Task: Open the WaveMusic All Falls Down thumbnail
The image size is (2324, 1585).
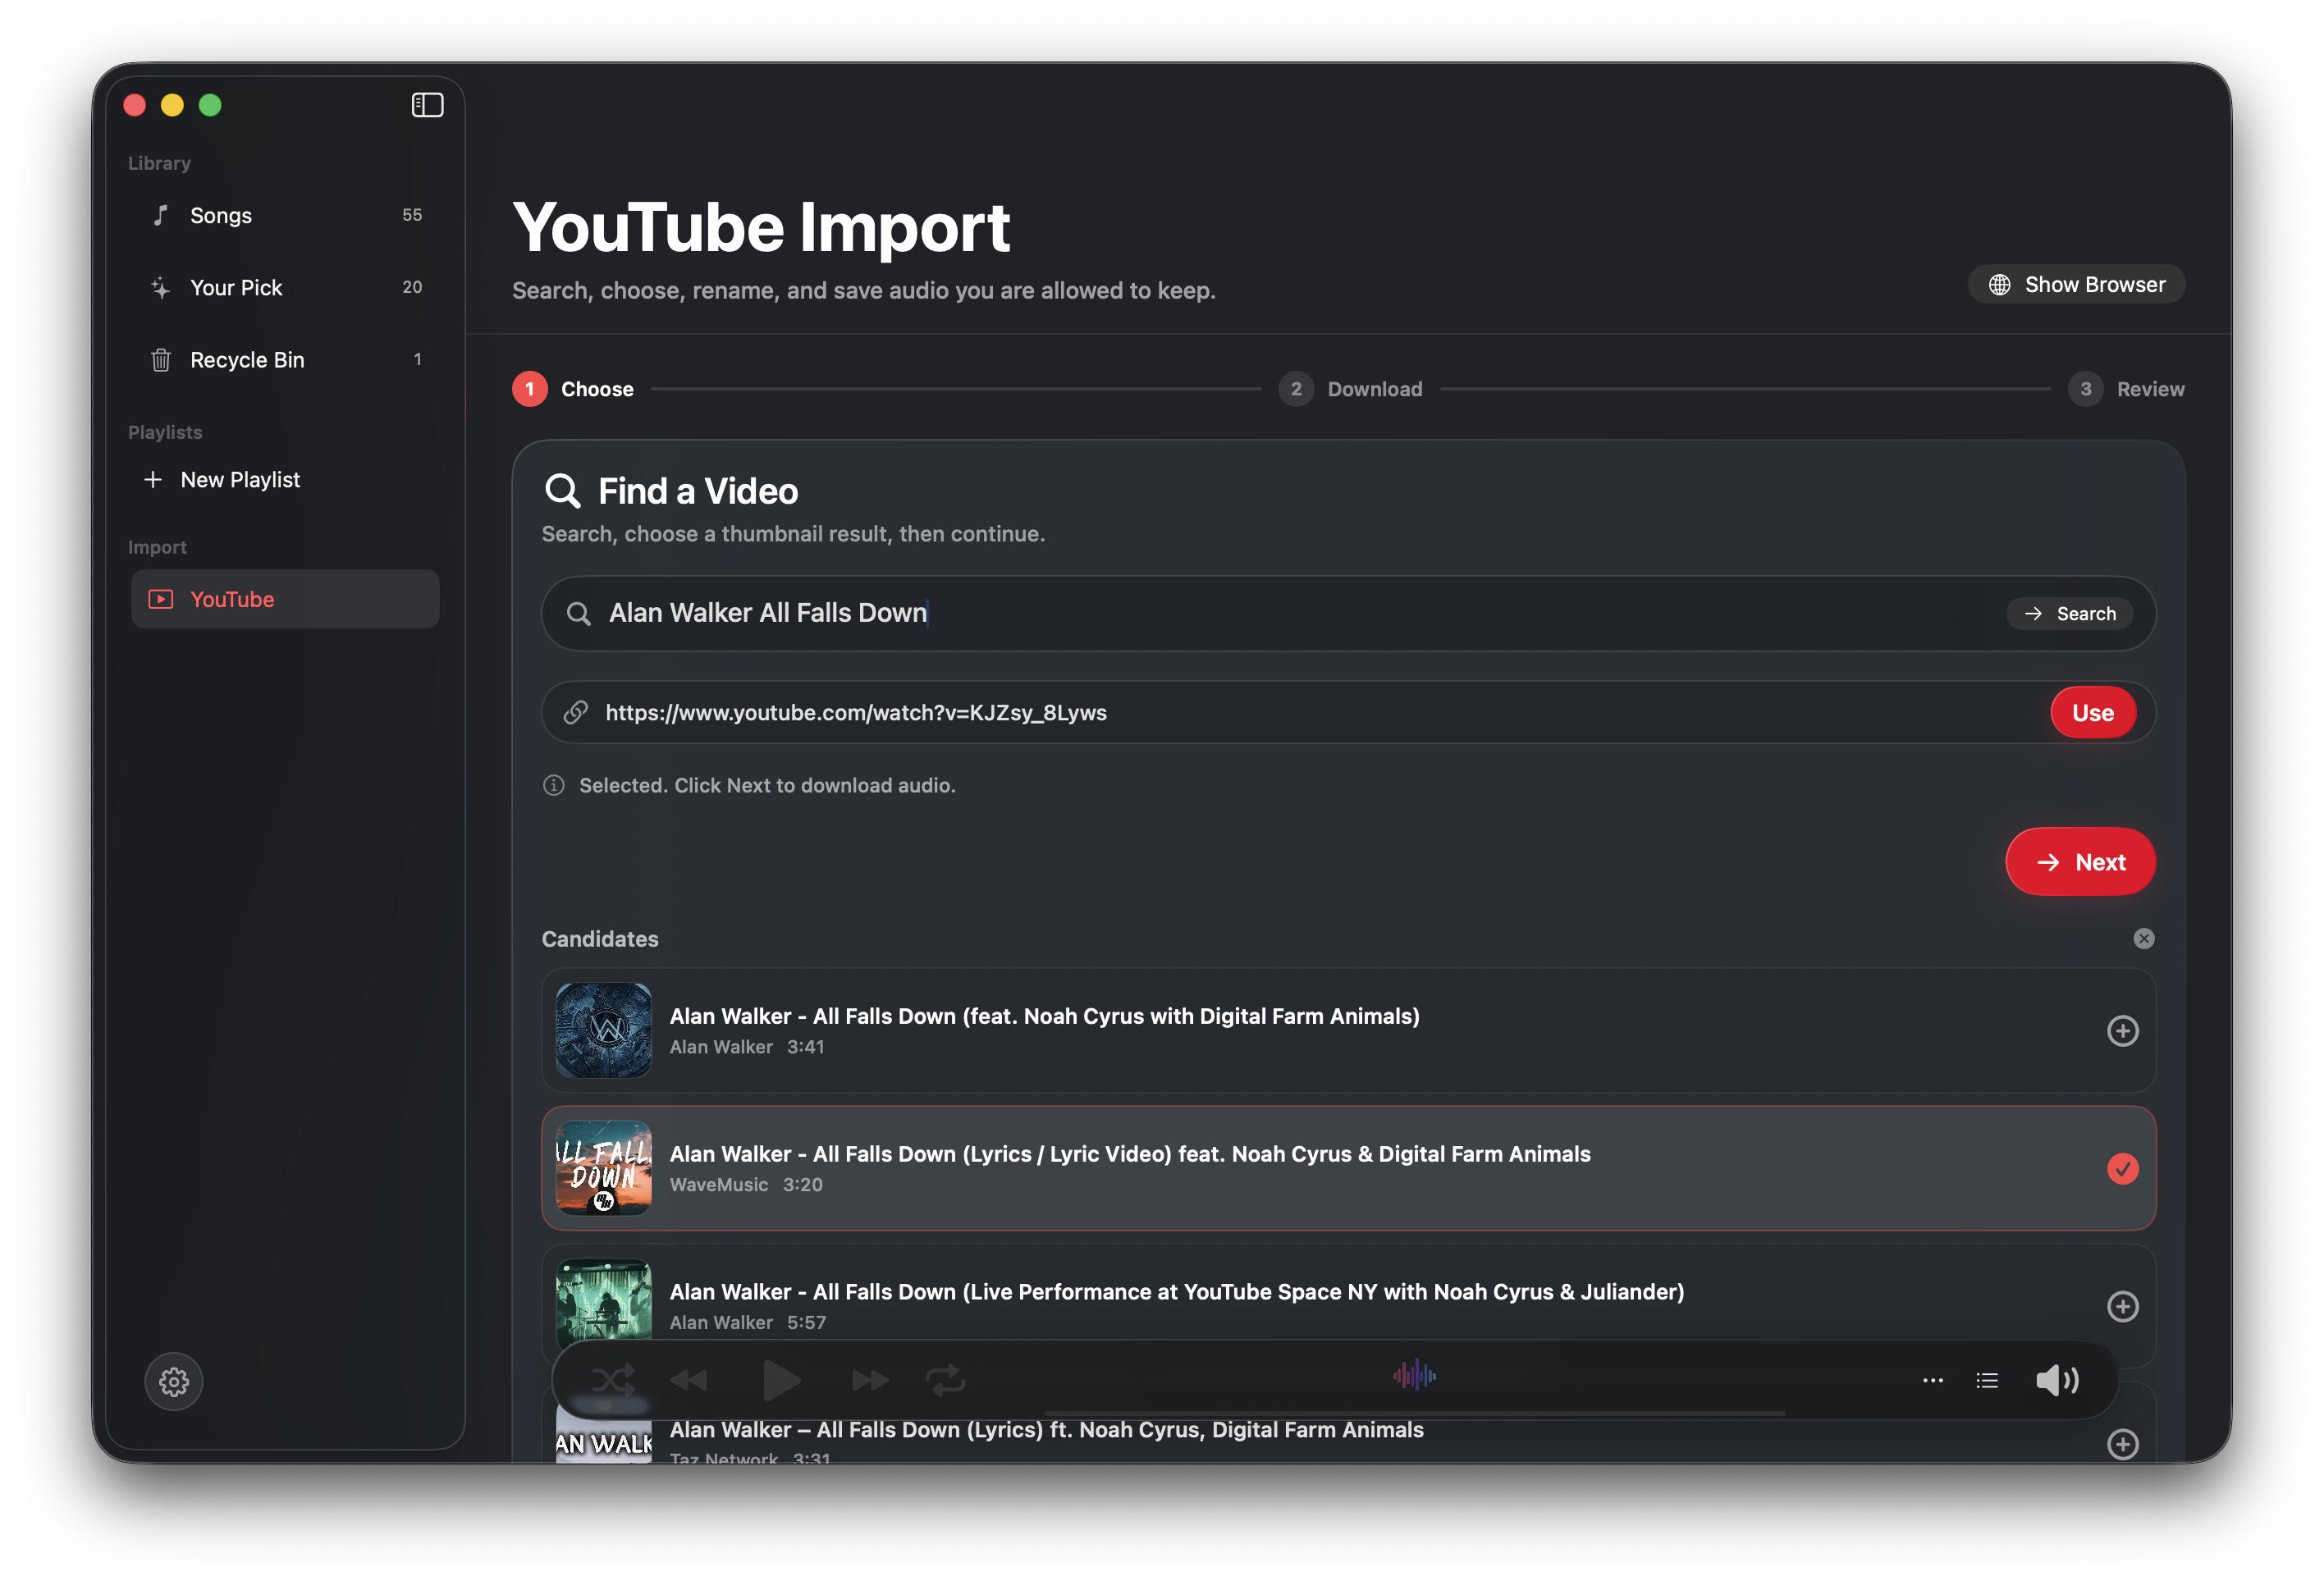Action: pyautogui.click(x=604, y=1168)
